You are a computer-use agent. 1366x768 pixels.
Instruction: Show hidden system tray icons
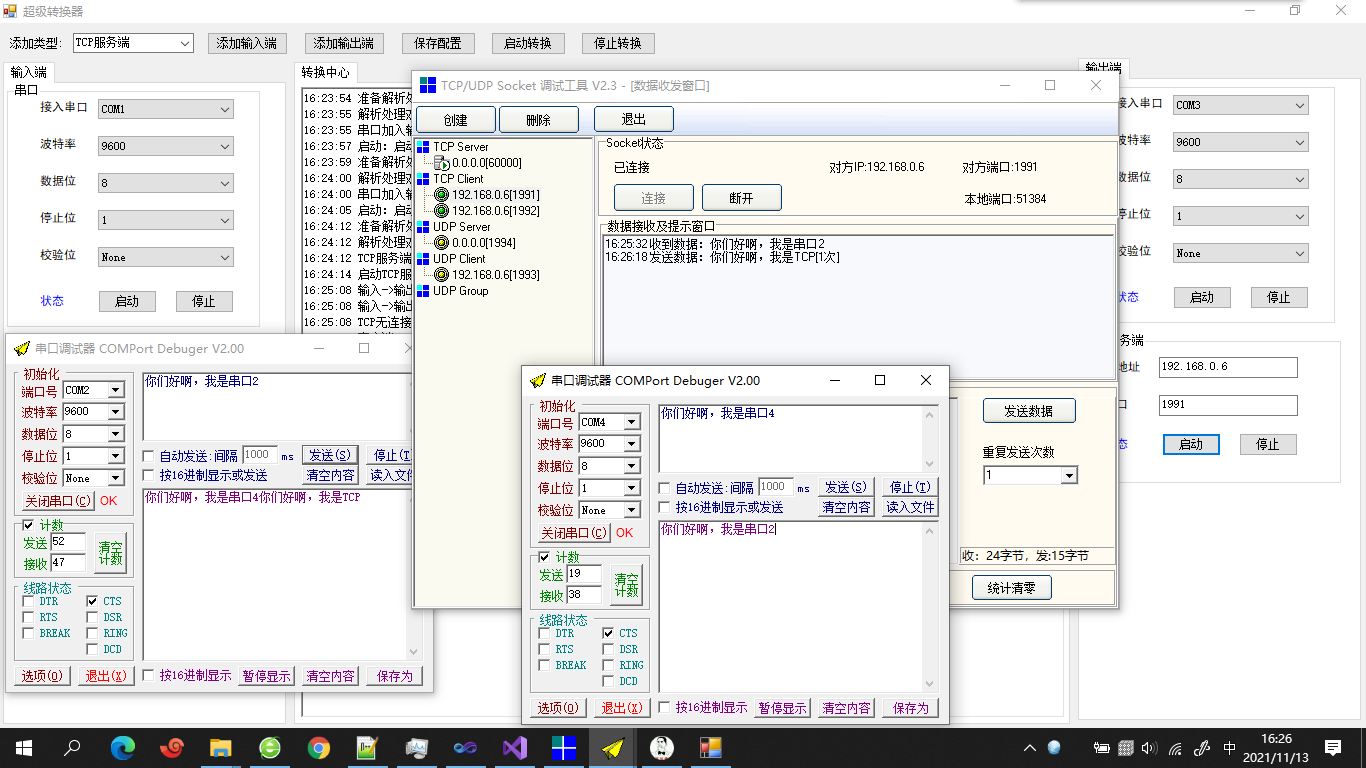1030,747
